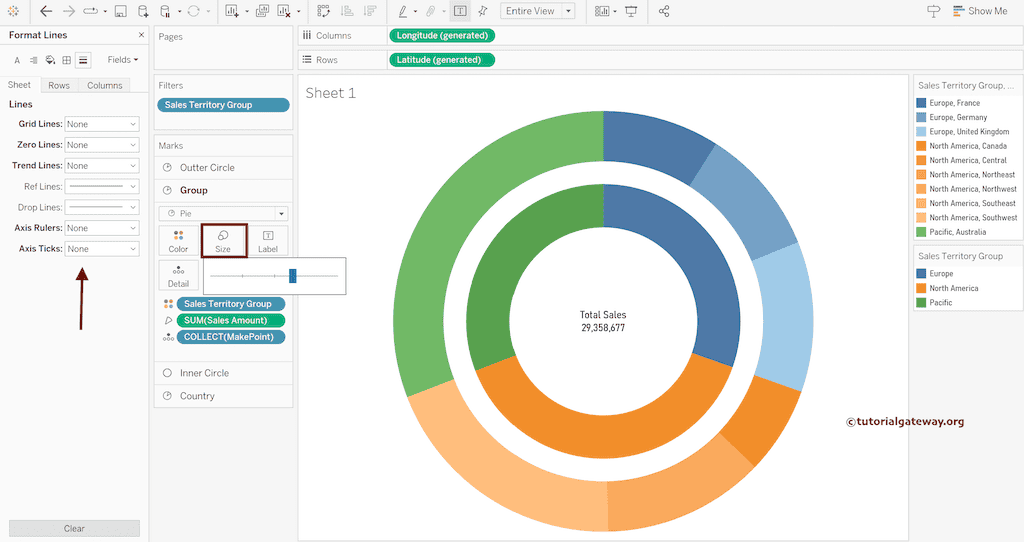Click the Data Guide icon near Show Me
The image size is (1024, 542).
(933, 11)
